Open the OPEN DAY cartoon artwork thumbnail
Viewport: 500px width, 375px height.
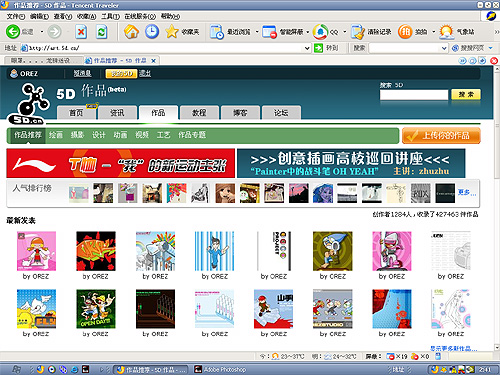[x=96, y=309]
